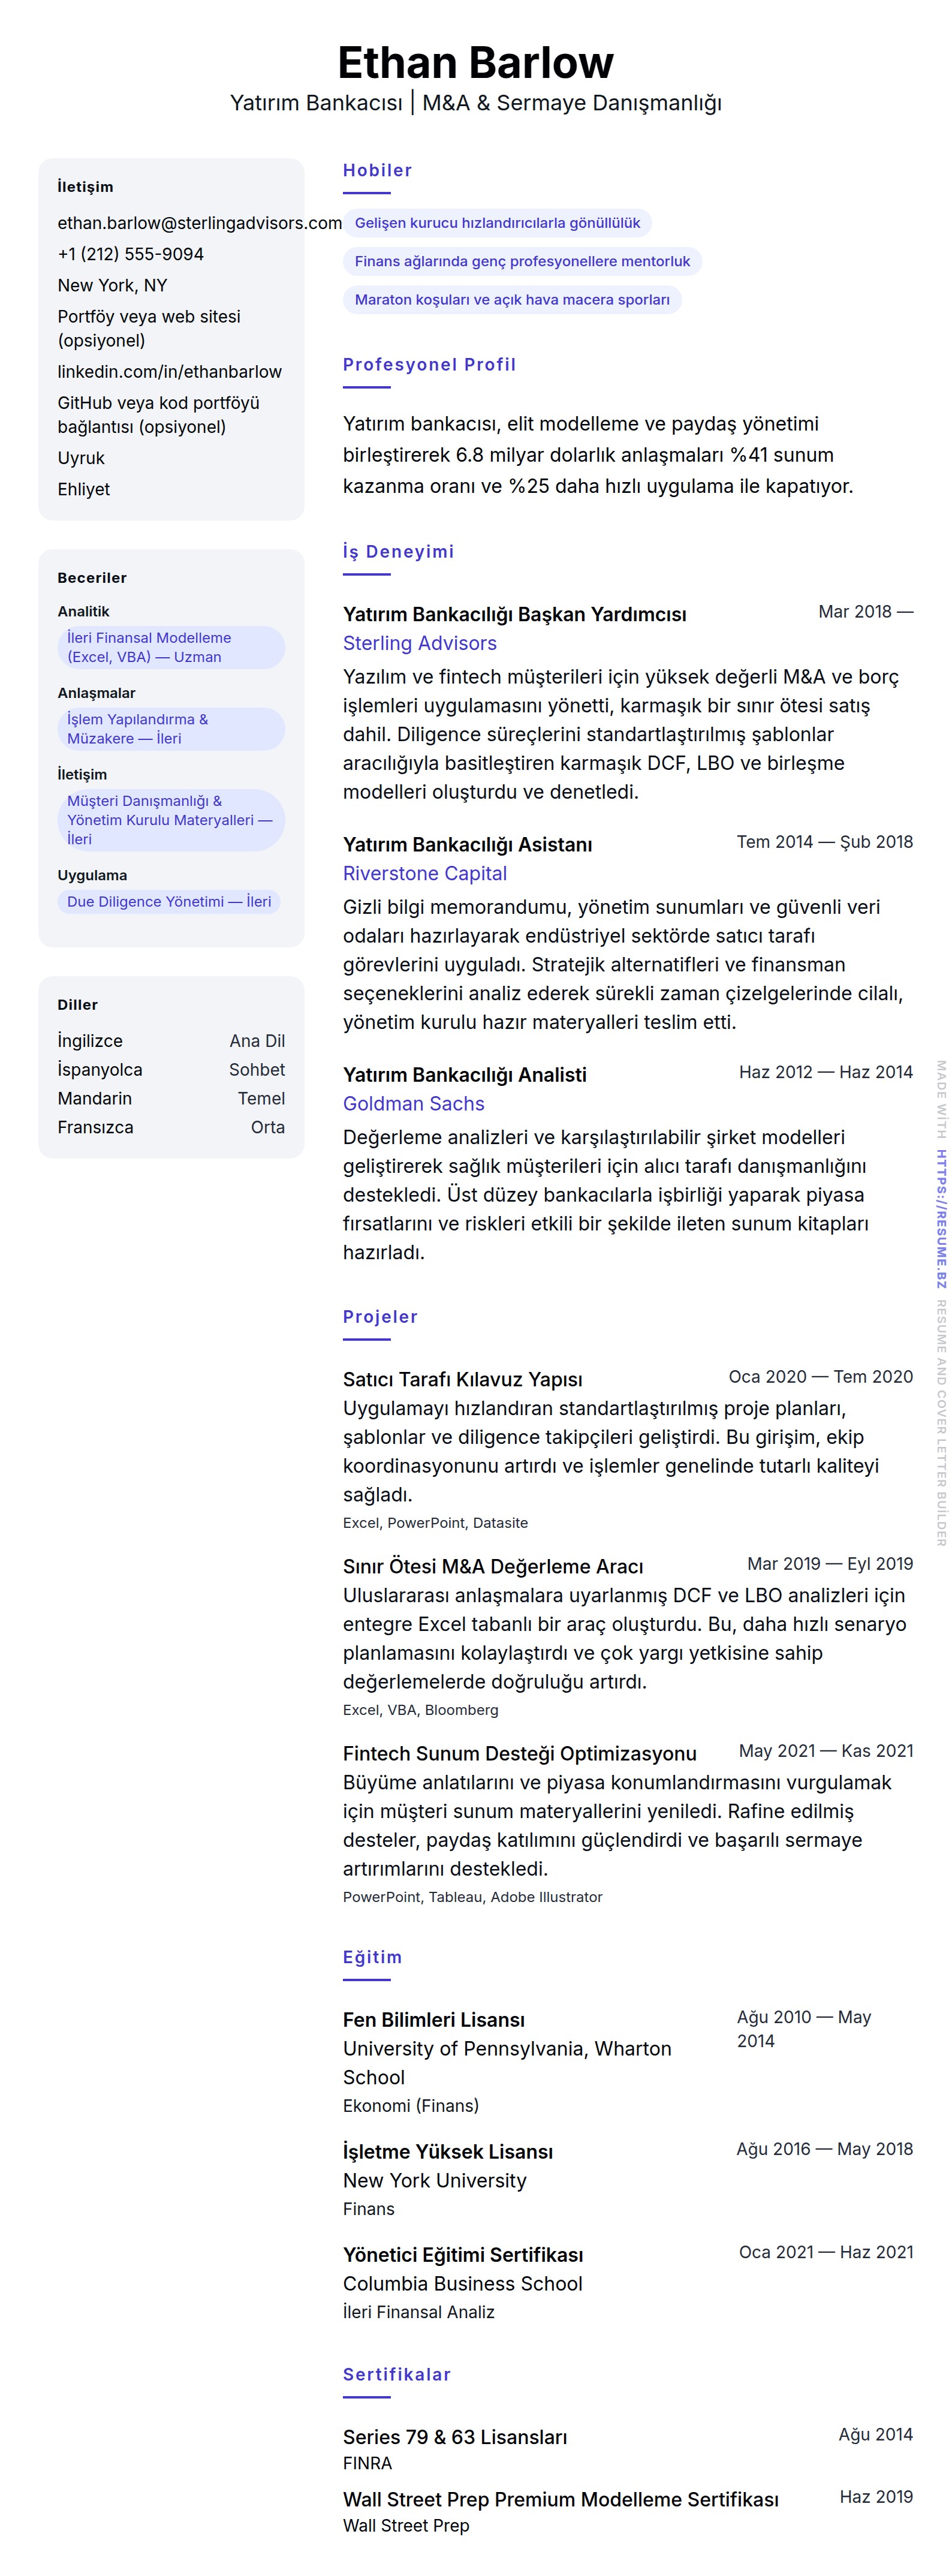Click the Sınır Ötesi M&A Değerleme Aracı title
The height and width of the screenshot is (2576, 952).
click(493, 1566)
